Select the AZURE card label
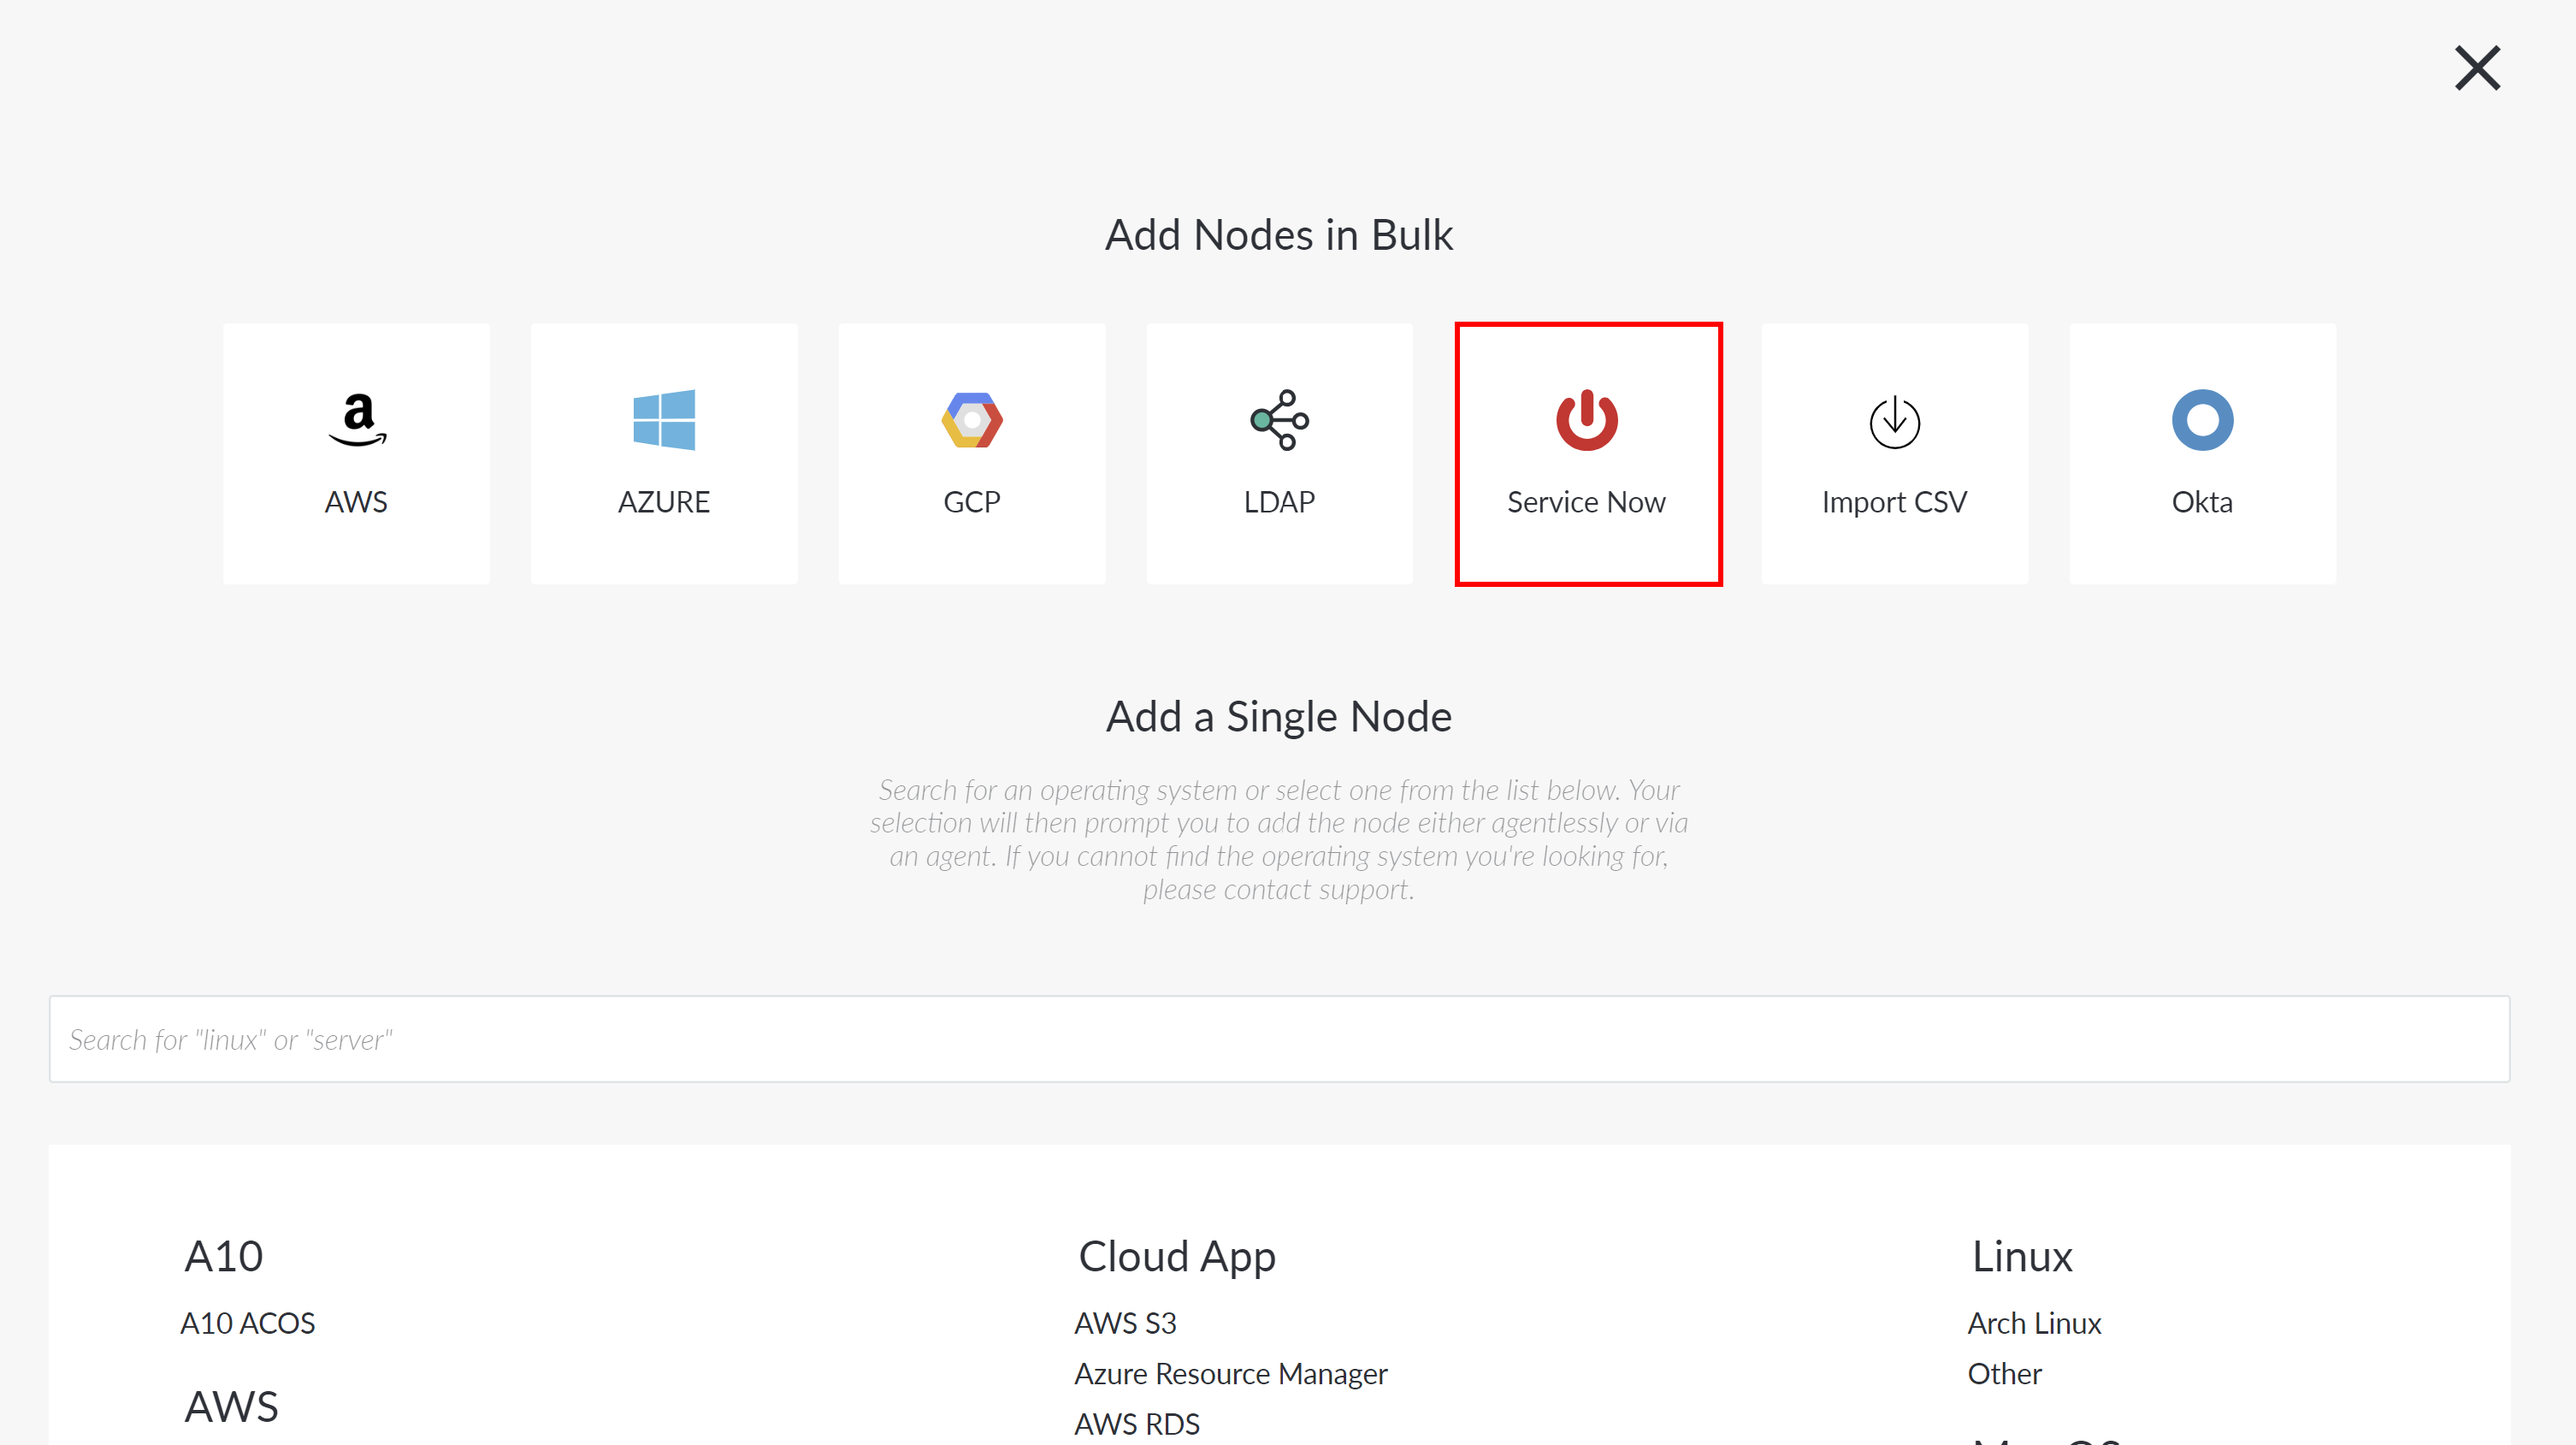Screen dimensions: 2576x1445 pyautogui.click(x=664, y=502)
